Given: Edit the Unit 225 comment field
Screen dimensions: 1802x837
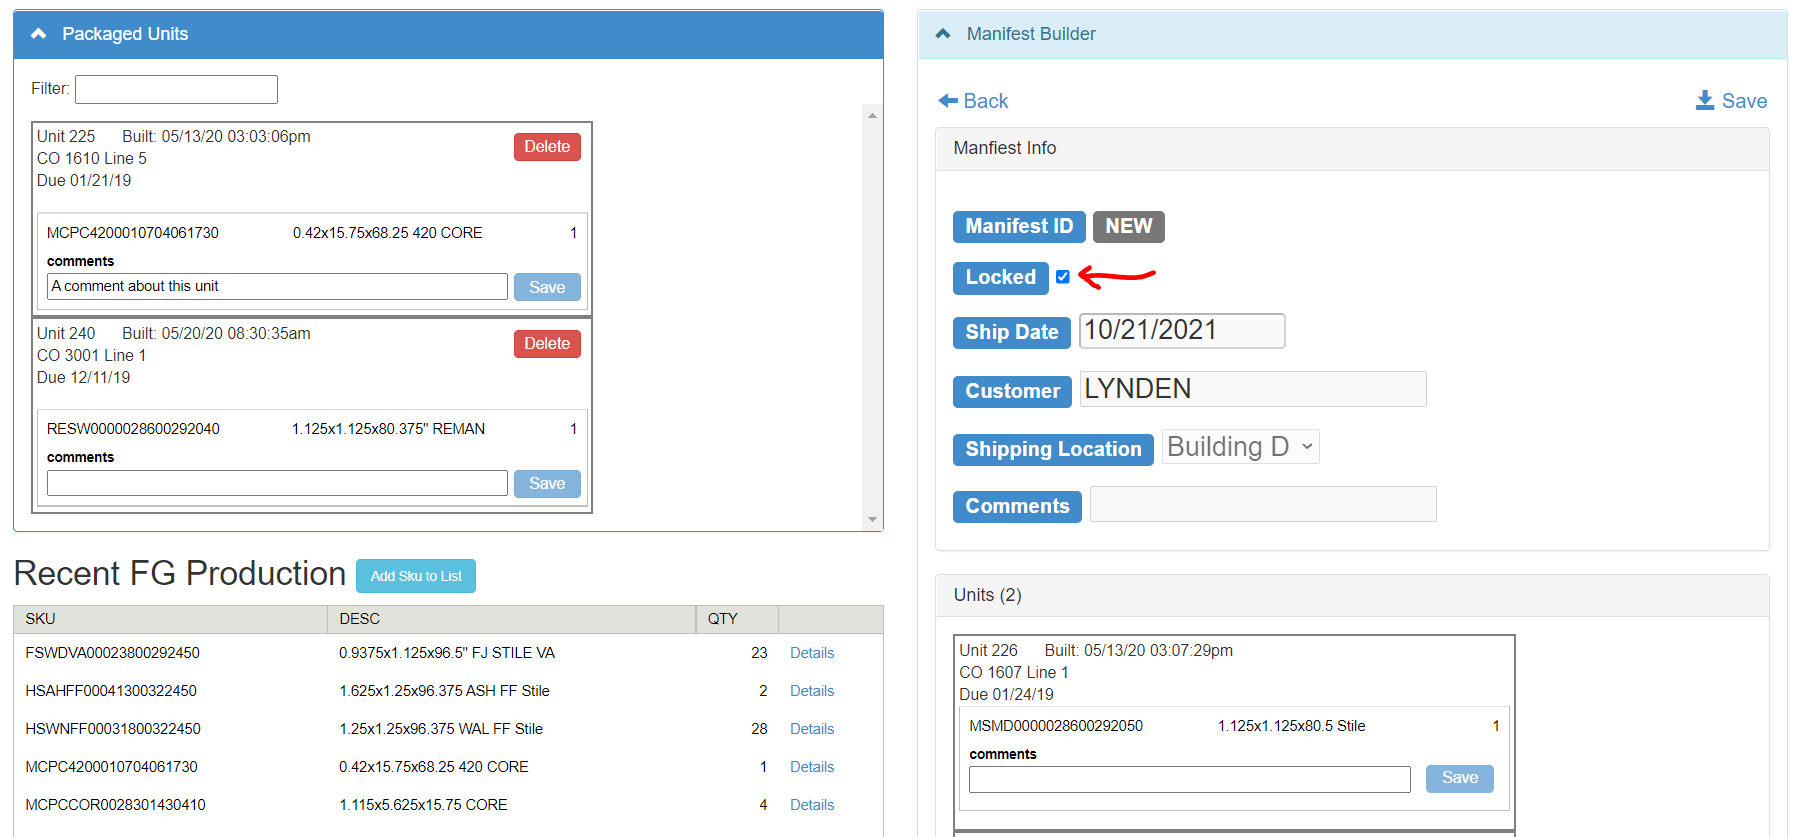Looking at the screenshot, I should click(x=277, y=286).
